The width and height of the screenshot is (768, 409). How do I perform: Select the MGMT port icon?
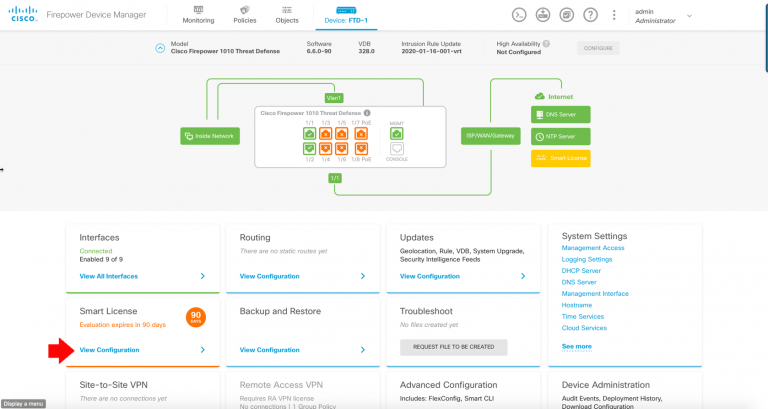[397, 133]
